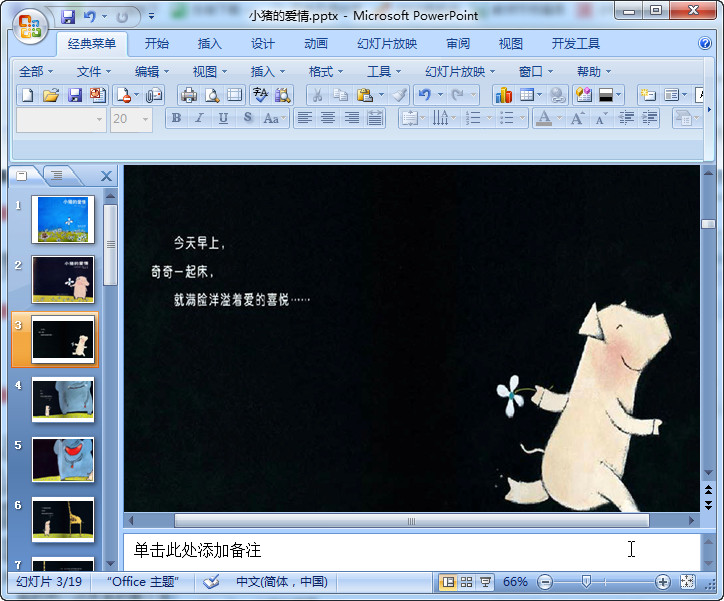Switch to the 审阅 ribbon tab

click(x=458, y=43)
